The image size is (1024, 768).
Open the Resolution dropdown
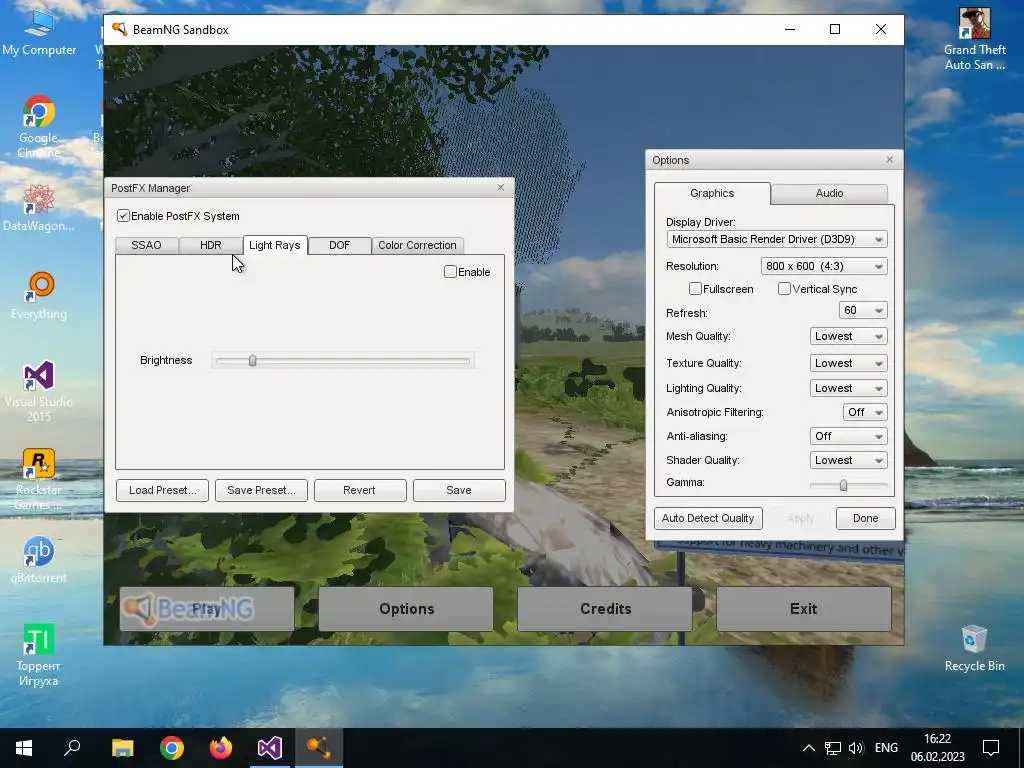click(824, 266)
